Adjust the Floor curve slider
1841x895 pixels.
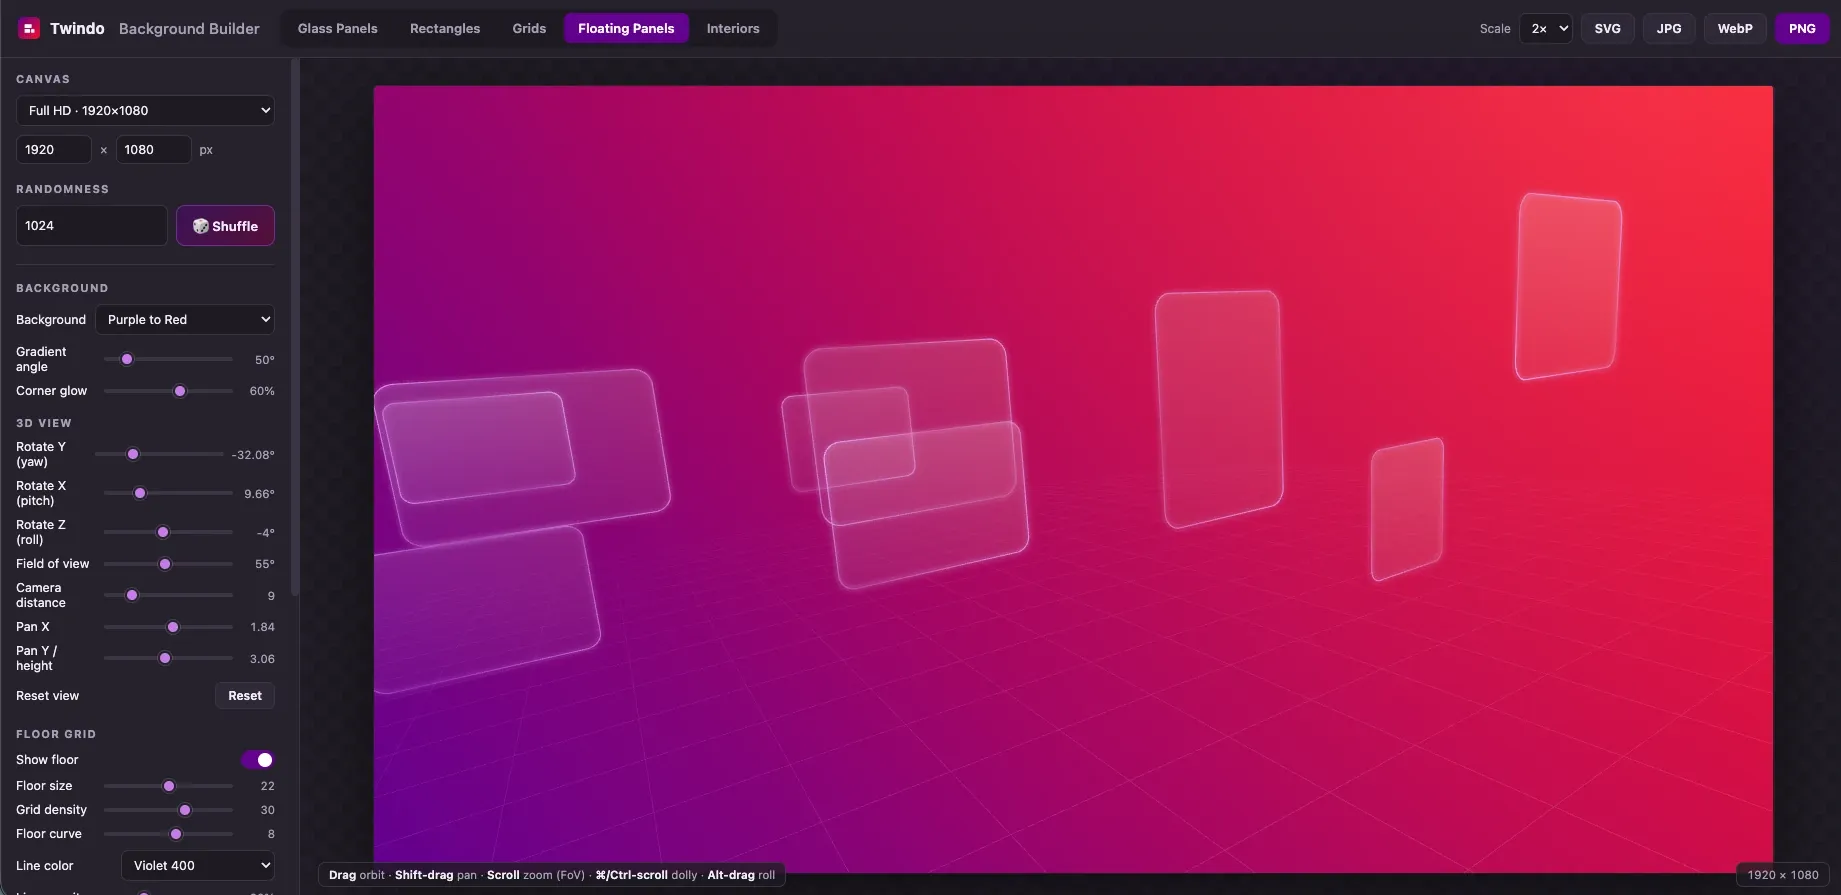click(168, 834)
